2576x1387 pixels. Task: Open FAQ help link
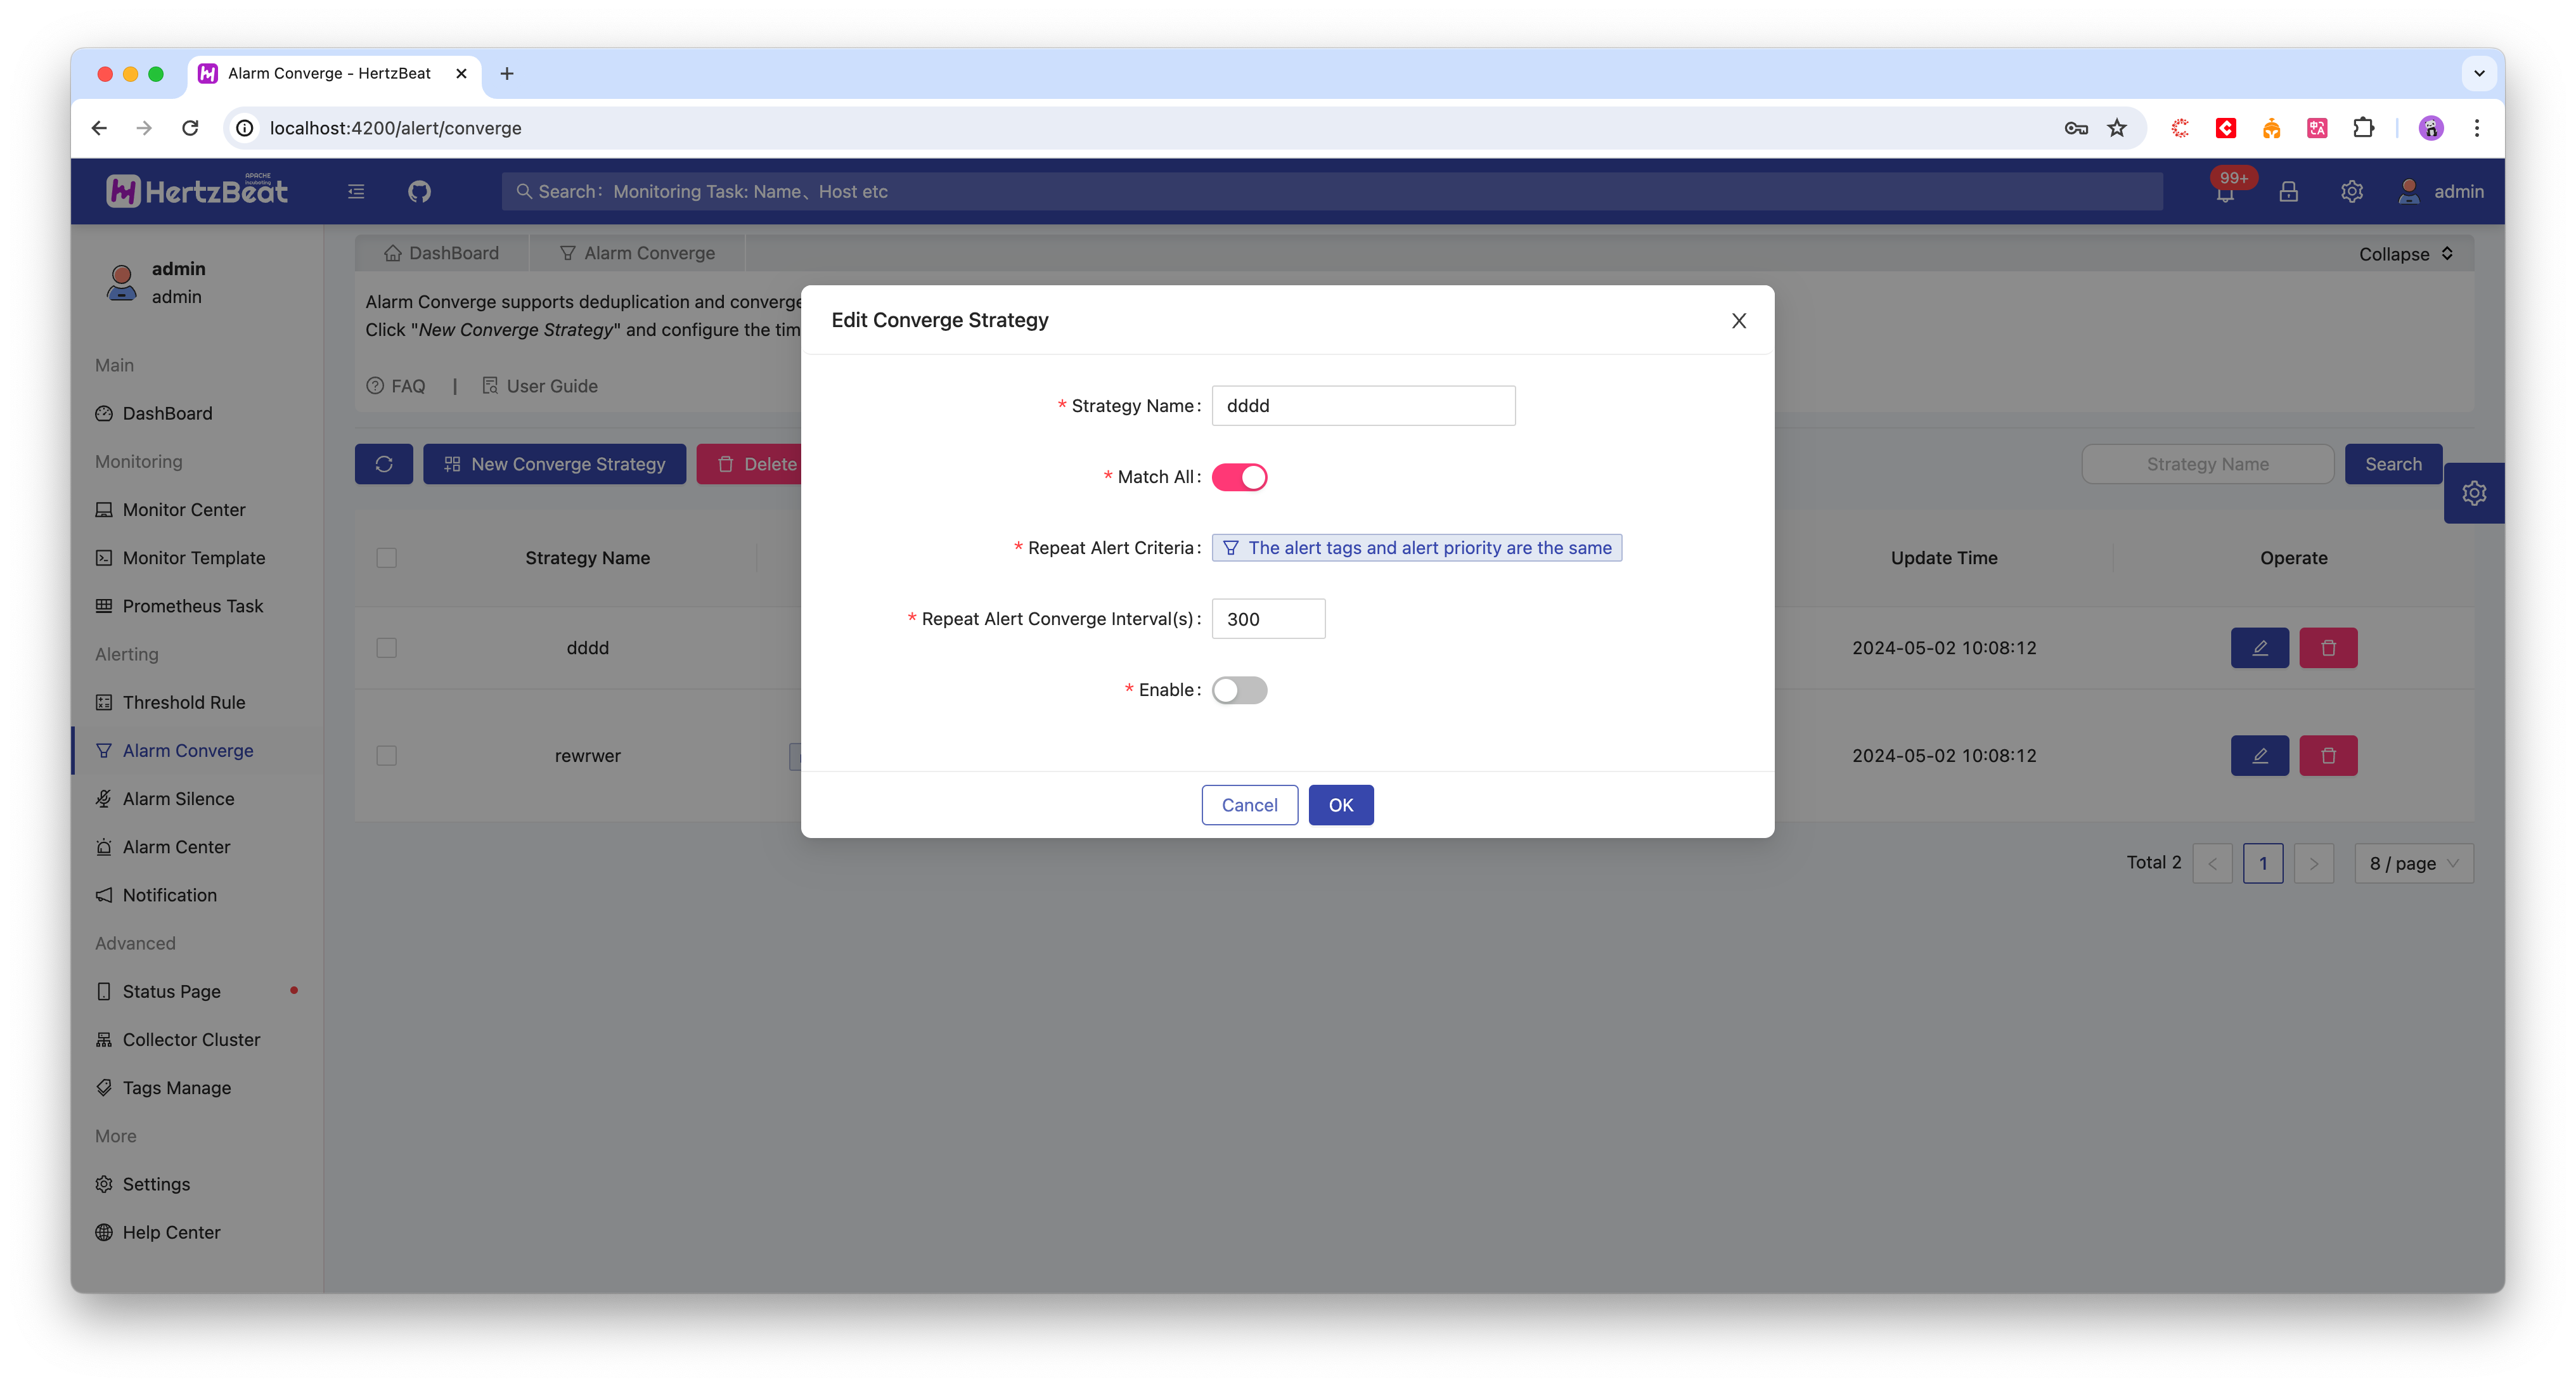pos(396,386)
